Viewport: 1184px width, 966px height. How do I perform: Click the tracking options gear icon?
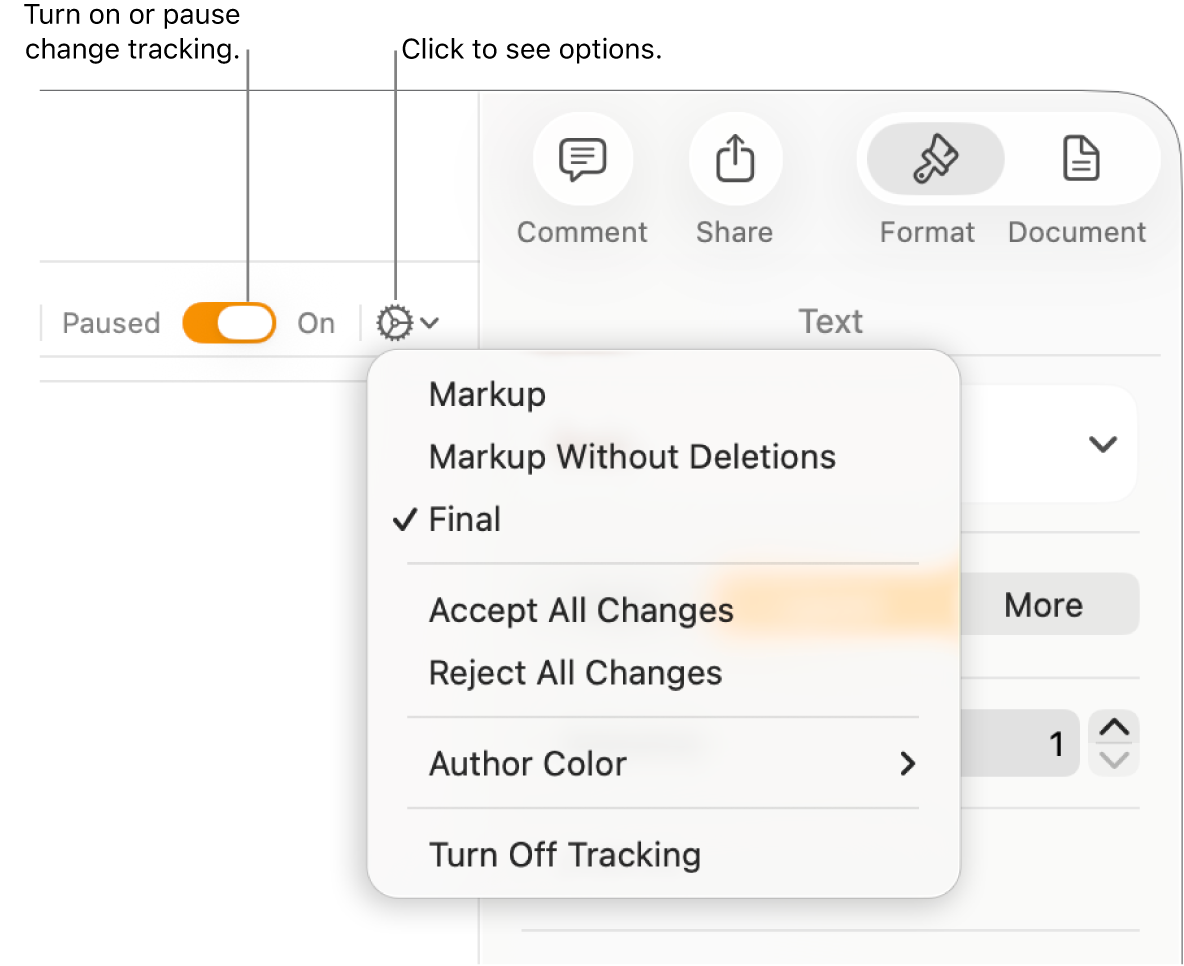[x=396, y=322]
